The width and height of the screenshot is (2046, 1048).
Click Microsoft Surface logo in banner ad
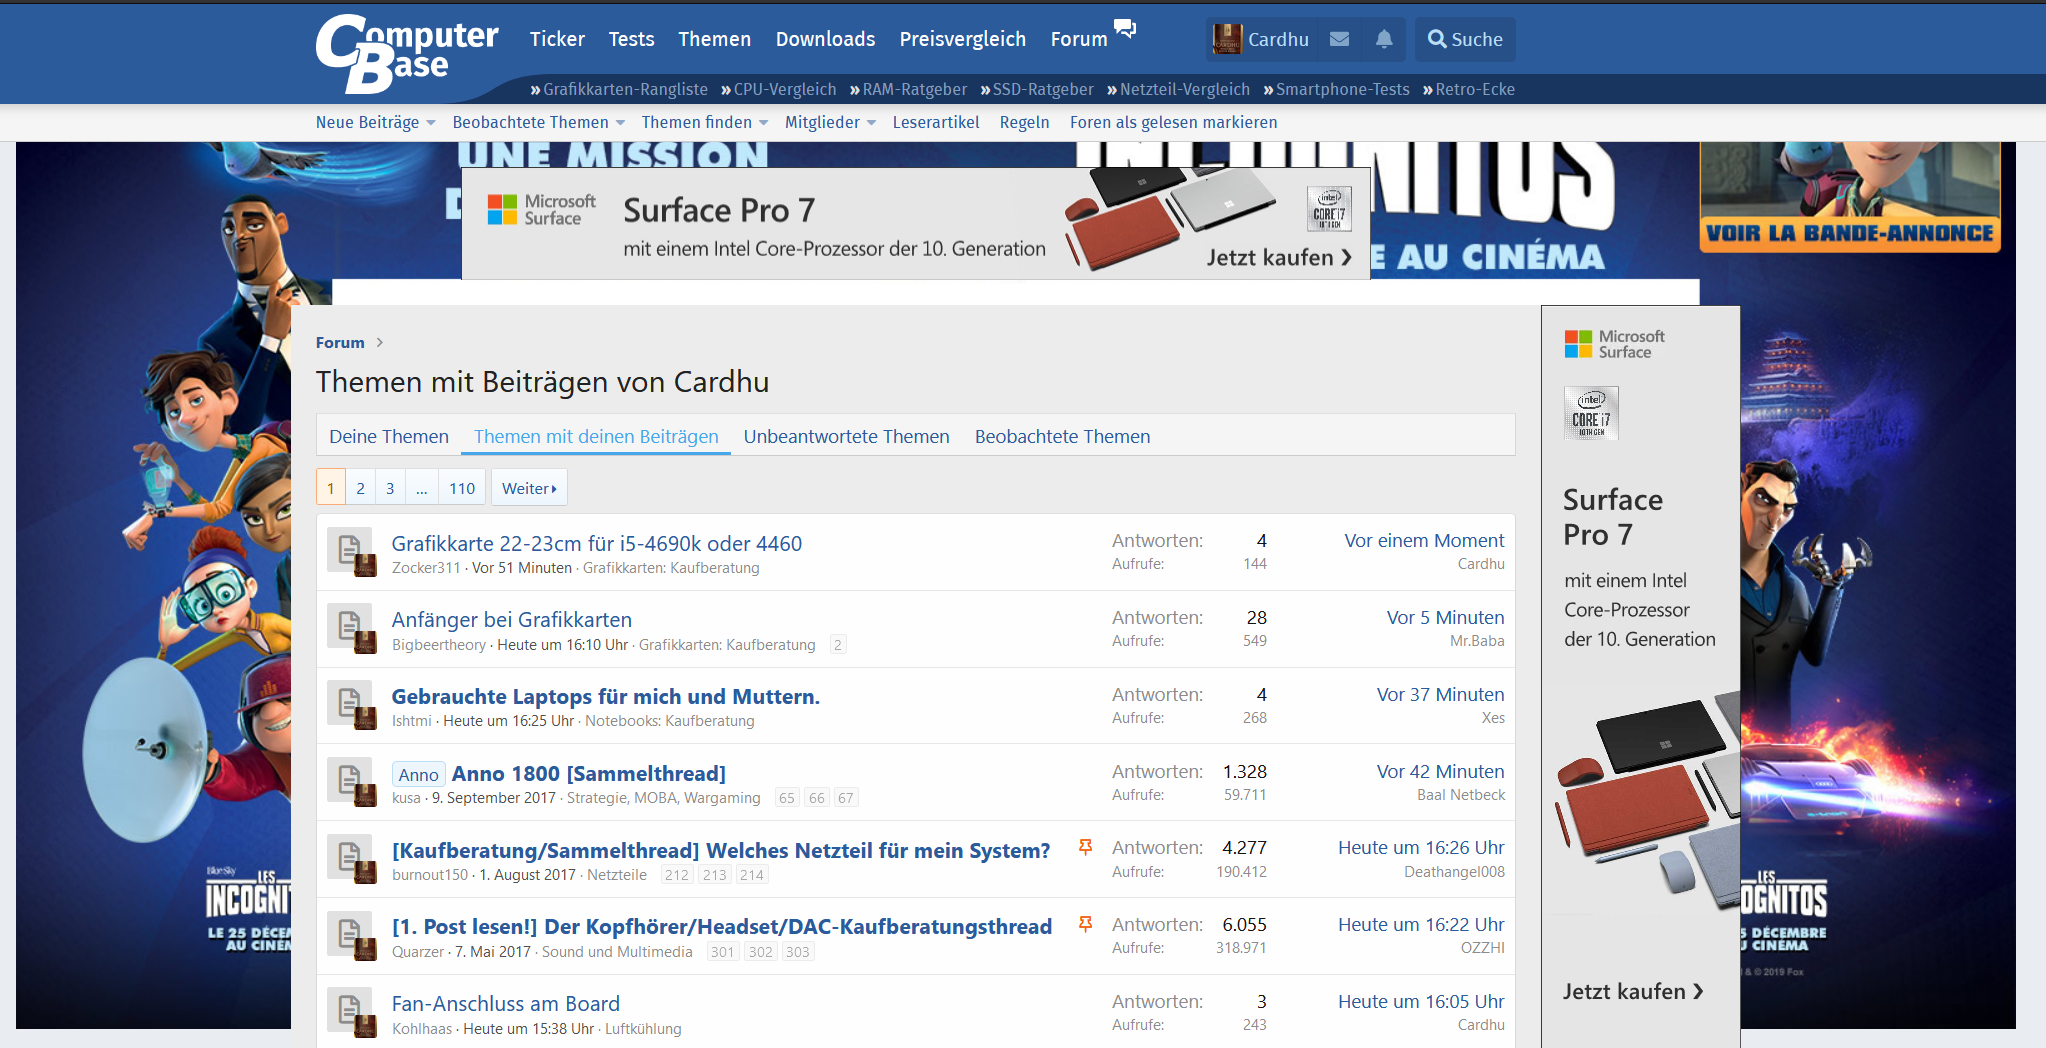[541, 210]
